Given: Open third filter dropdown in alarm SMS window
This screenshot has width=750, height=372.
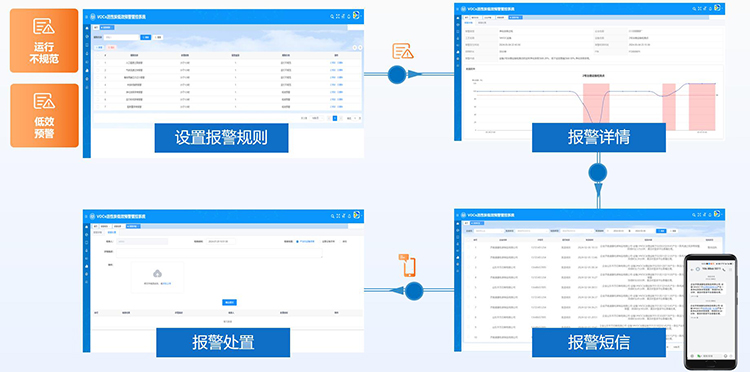Looking at the screenshot, I should (577, 231).
